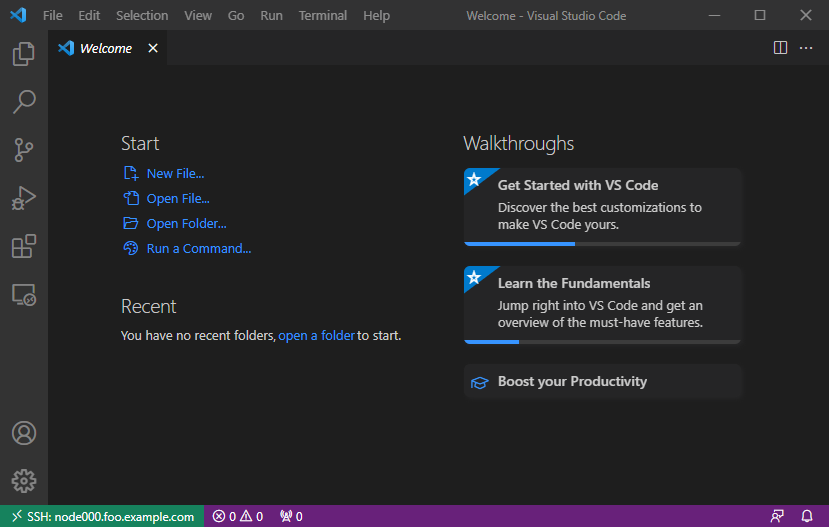This screenshot has width=829, height=527.
Task: Open the SSH remote host status menu
Action: tap(102, 516)
